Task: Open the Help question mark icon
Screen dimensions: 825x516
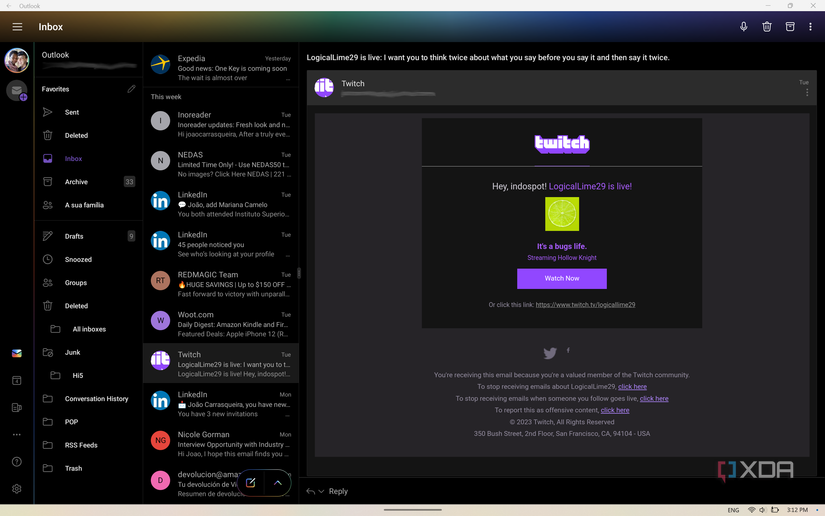Action: pos(17,462)
